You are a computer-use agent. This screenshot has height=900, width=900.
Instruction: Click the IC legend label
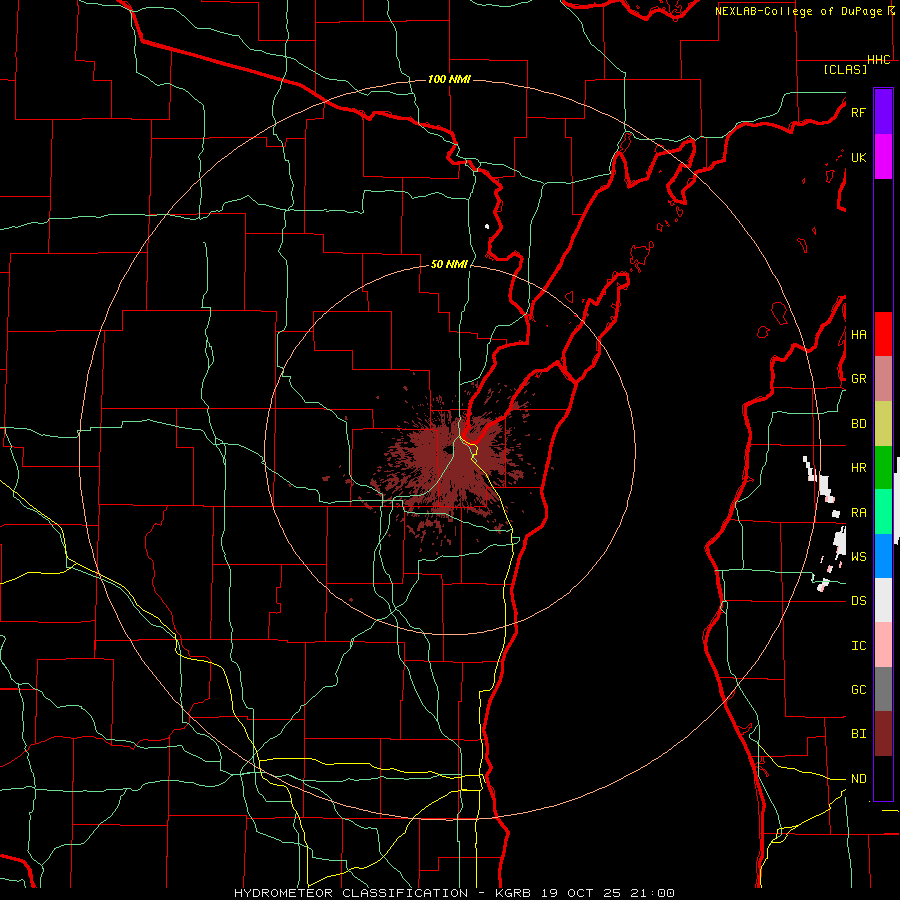pyautogui.click(x=858, y=645)
